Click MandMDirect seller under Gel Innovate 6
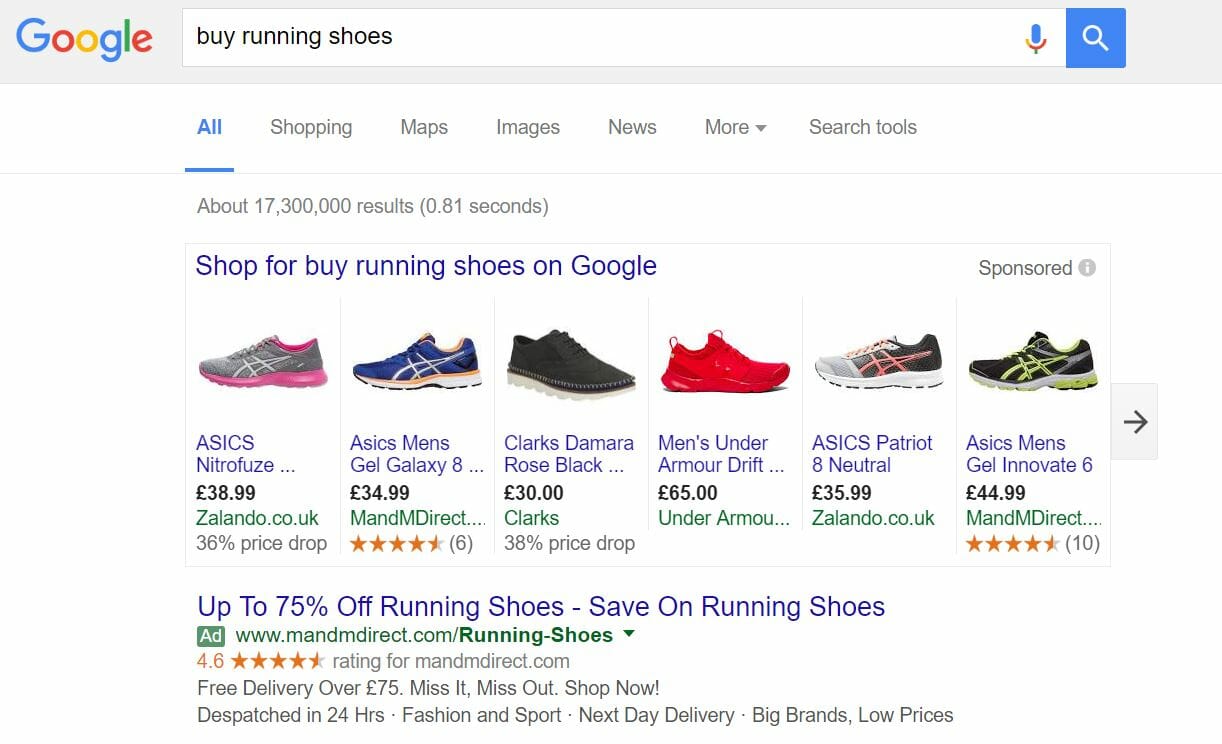Viewport: 1222px width, 744px height. (x=1034, y=518)
